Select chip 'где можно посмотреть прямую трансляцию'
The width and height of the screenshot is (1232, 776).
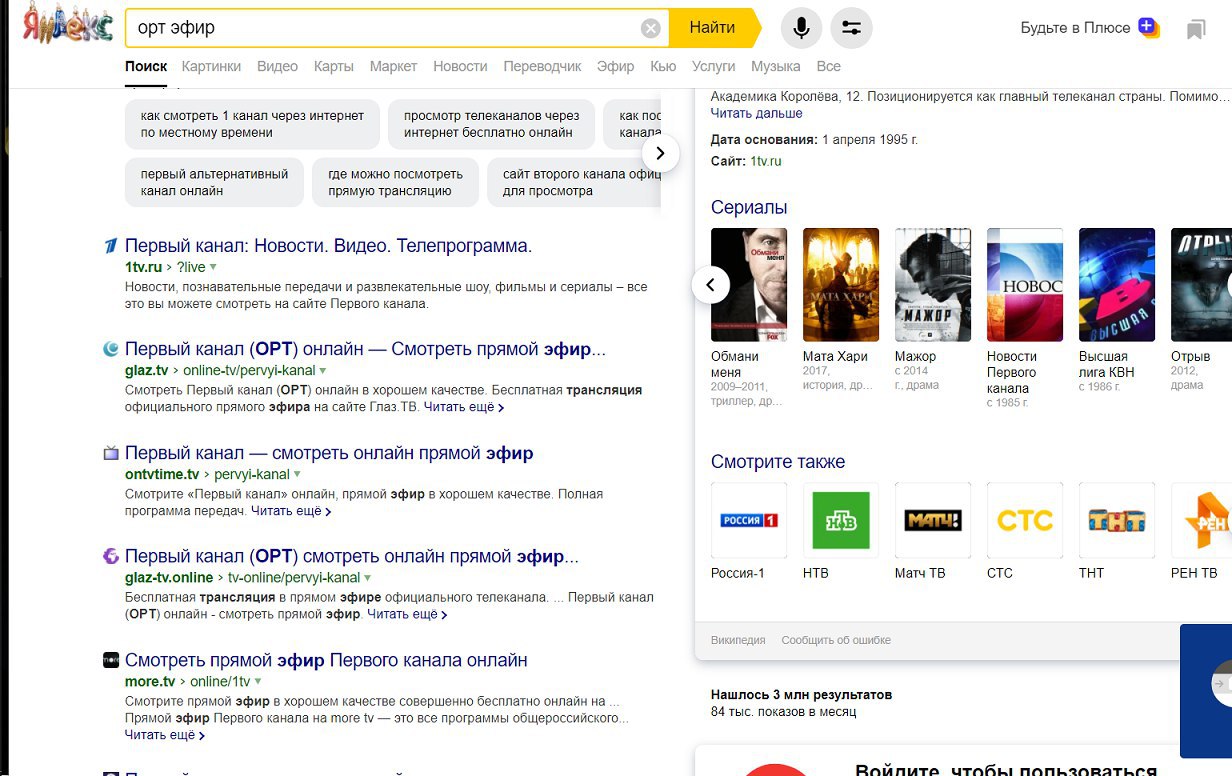pos(395,182)
